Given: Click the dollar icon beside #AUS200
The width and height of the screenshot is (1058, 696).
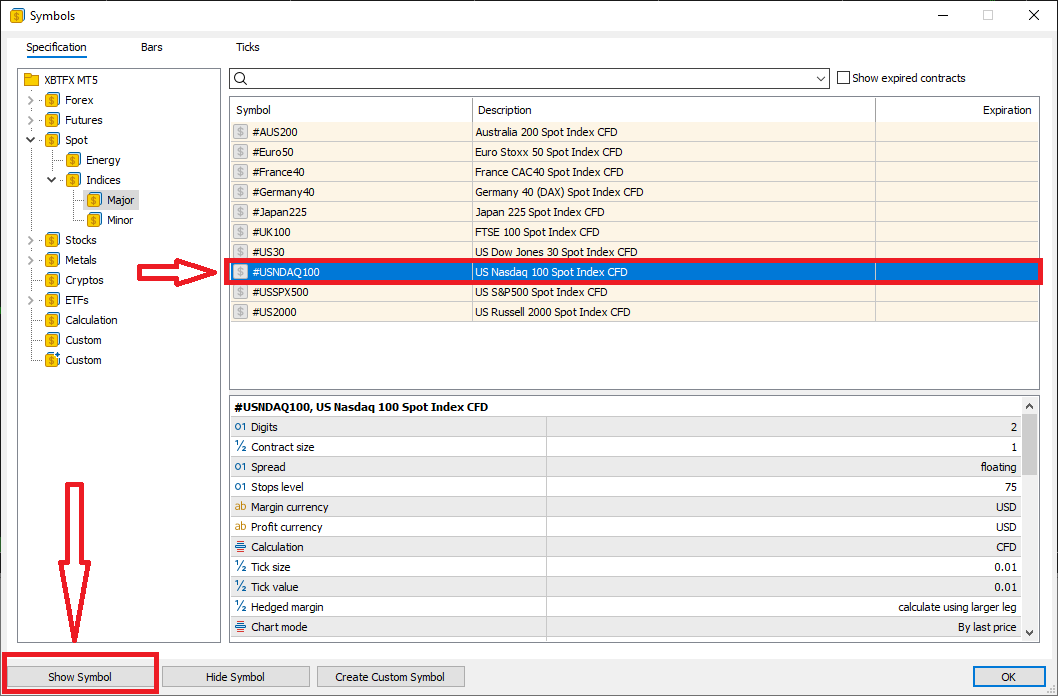Looking at the screenshot, I should pos(240,132).
